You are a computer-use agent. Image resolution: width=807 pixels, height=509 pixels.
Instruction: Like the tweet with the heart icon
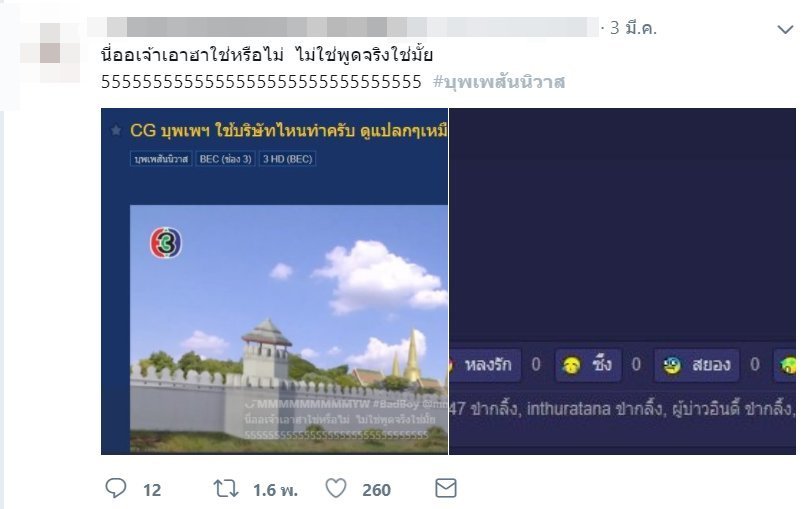click(x=336, y=488)
